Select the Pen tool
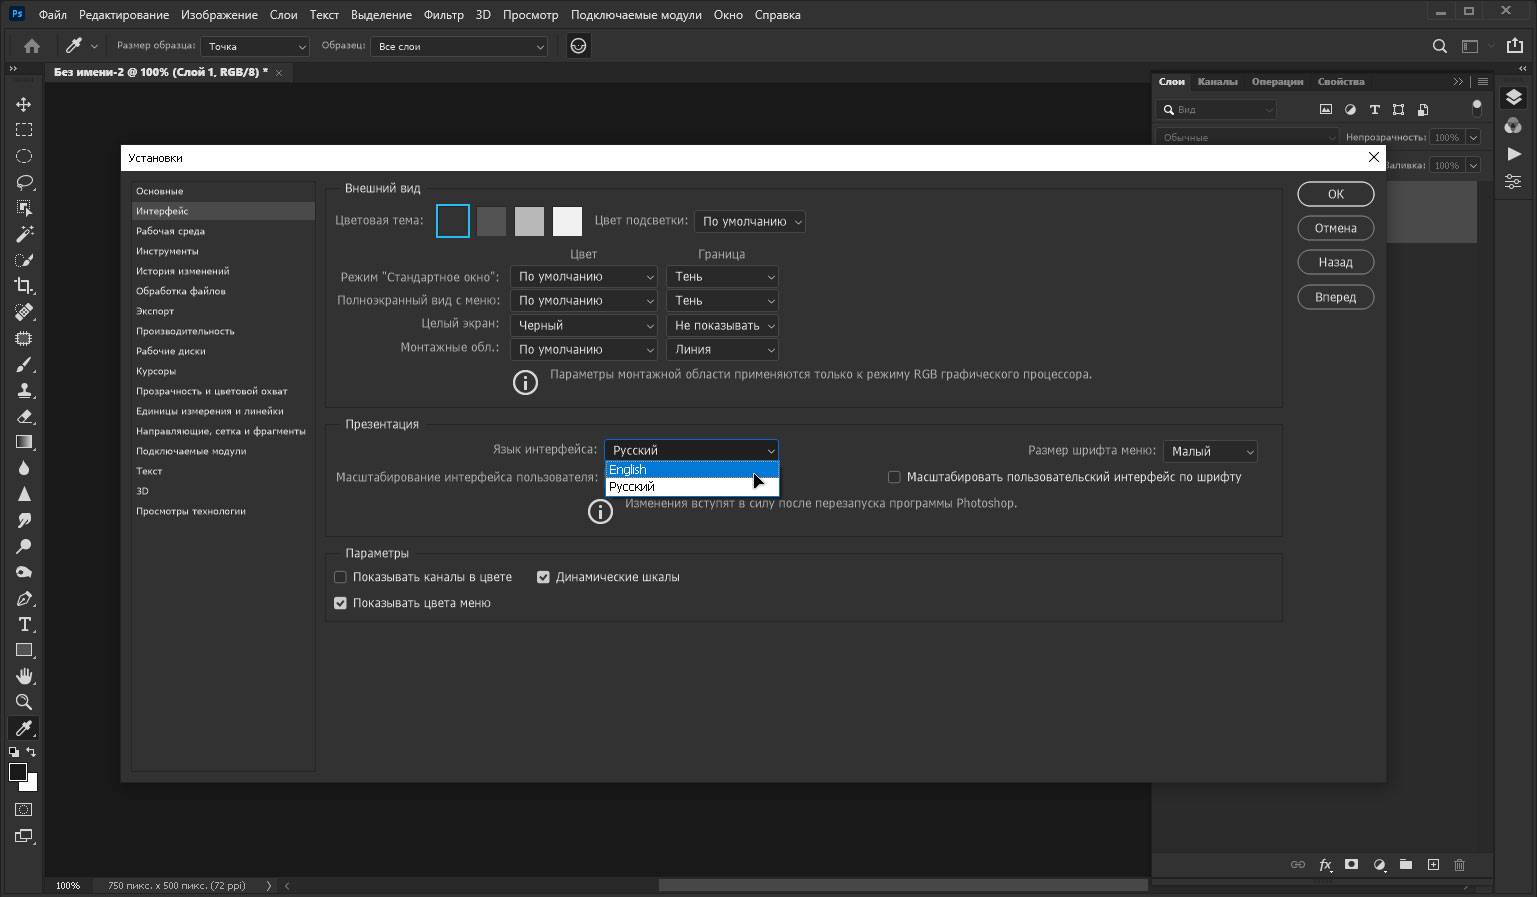Screen dimensions: 1537x897 click(x=24, y=598)
